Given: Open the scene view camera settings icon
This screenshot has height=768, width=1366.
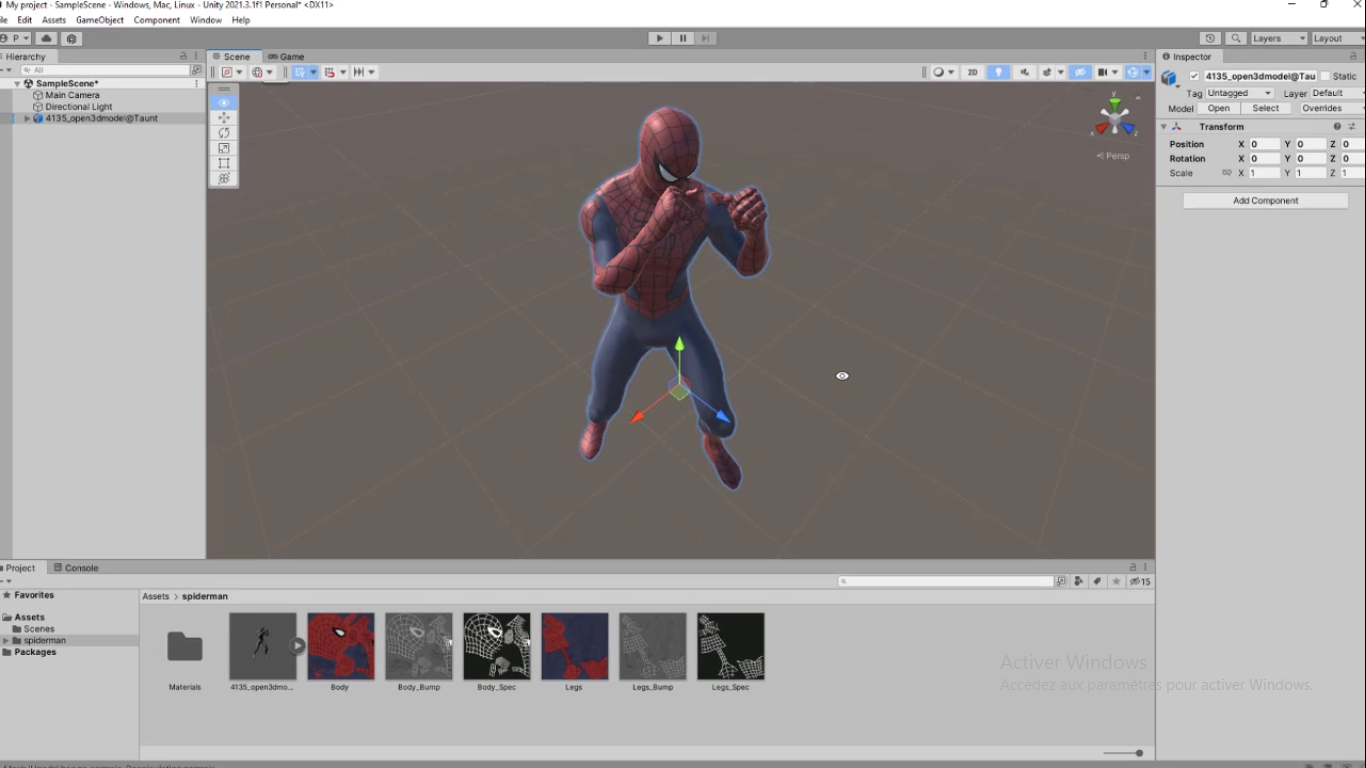Looking at the screenshot, I should coord(1104,71).
